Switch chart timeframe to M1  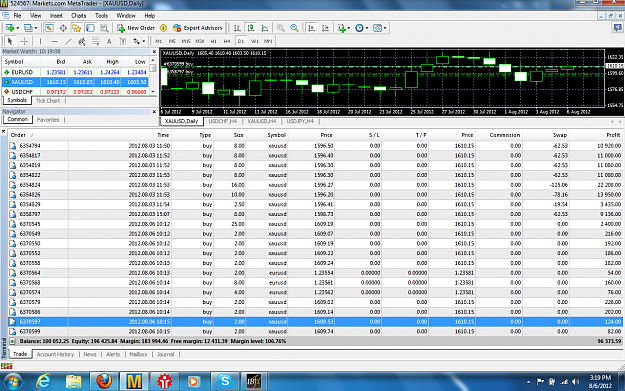pyautogui.click(x=159, y=41)
